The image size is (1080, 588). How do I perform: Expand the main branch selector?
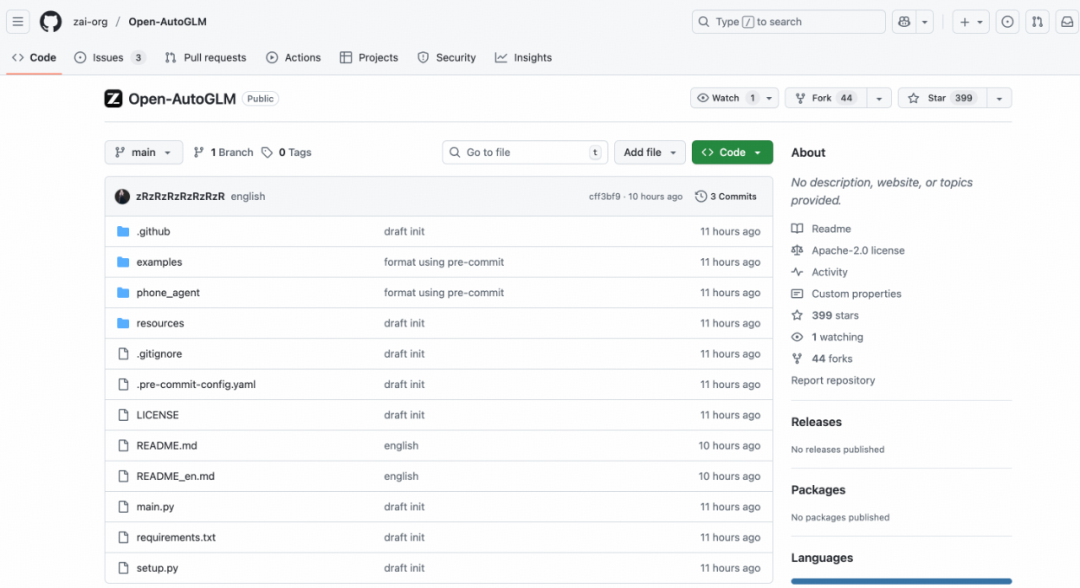click(143, 153)
